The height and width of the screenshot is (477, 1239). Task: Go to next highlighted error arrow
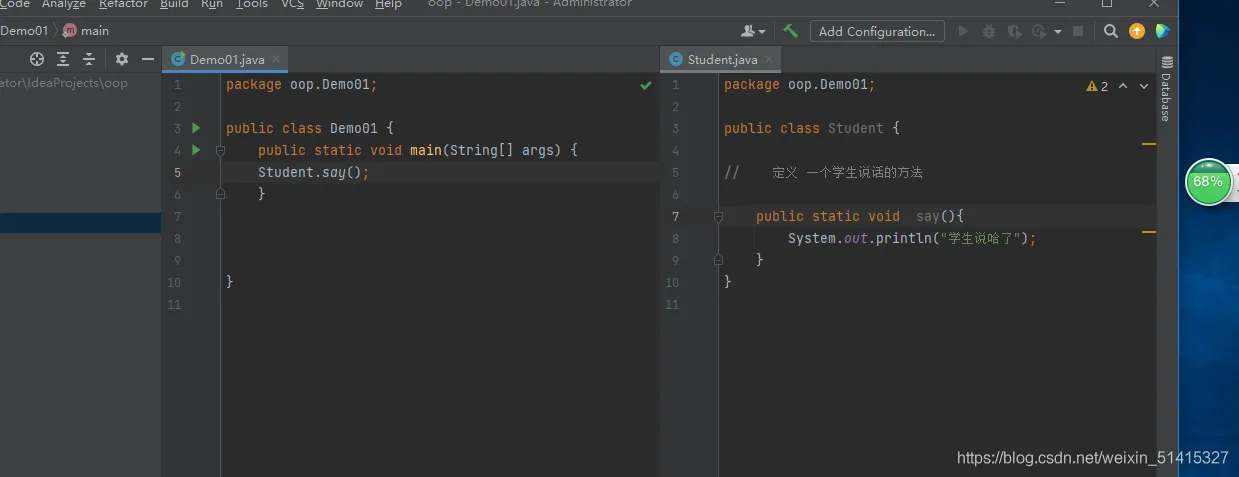[x=1143, y=86]
